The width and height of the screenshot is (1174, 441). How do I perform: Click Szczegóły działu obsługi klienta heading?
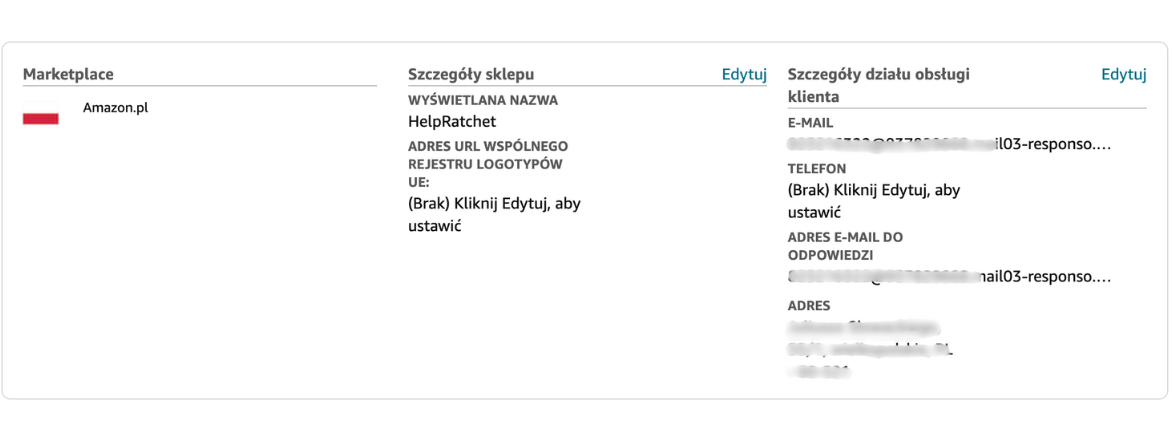tap(878, 85)
